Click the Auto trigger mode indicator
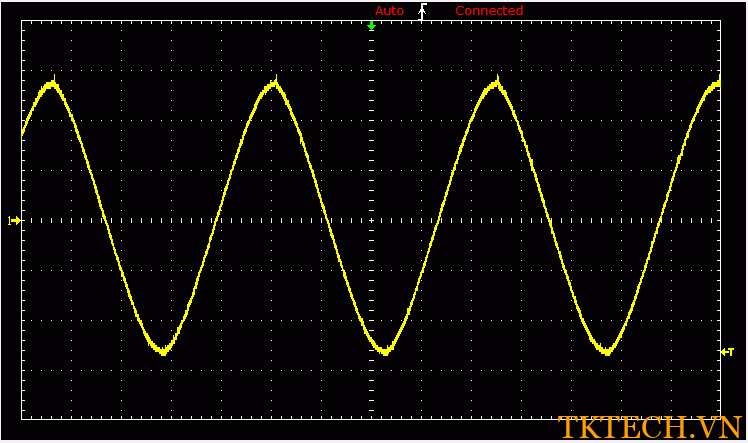748x443 pixels. click(389, 11)
